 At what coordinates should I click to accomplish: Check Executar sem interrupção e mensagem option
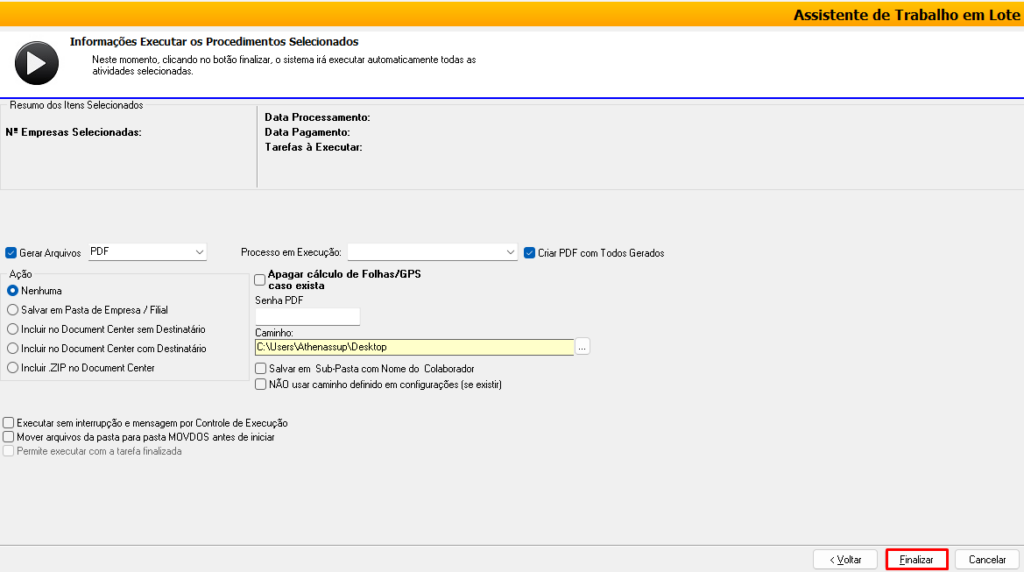pos(10,423)
